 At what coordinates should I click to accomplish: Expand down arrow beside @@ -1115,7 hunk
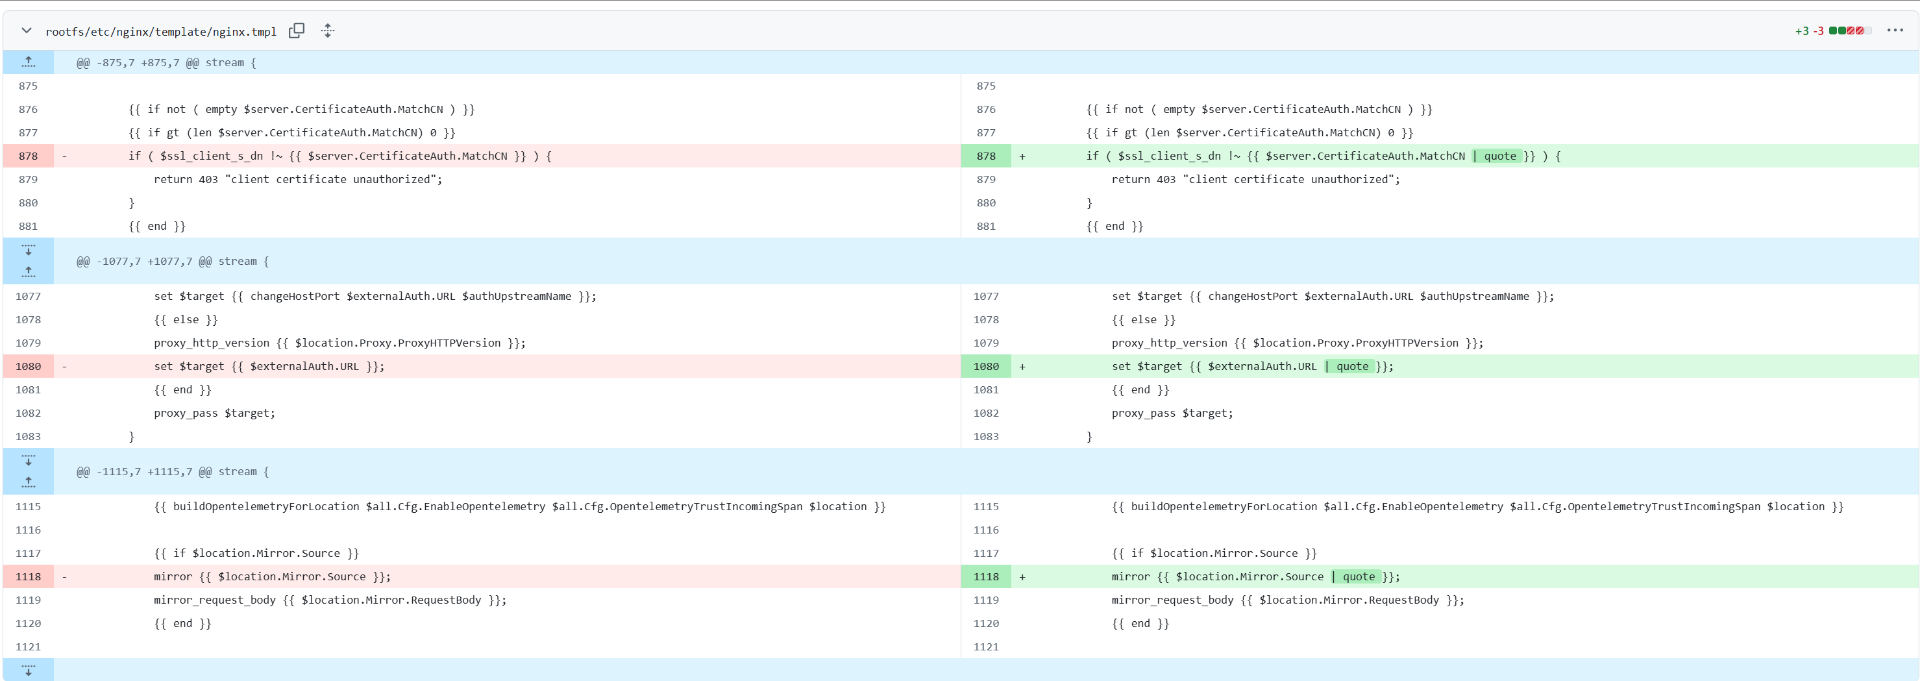pyautogui.click(x=28, y=460)
